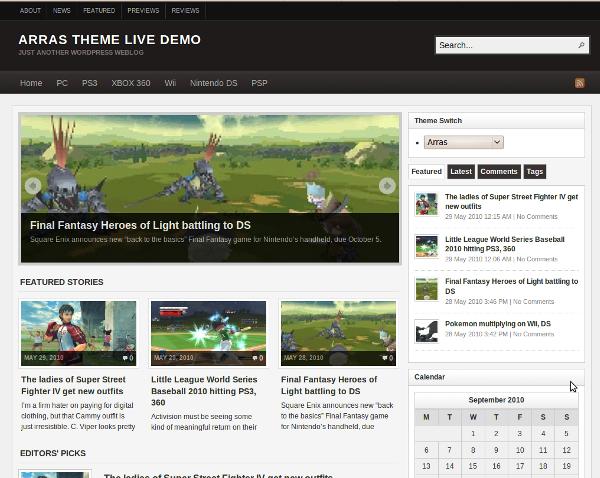Open the News menu item
Viewport: 600px width, 478px height.
pos(62,11)
